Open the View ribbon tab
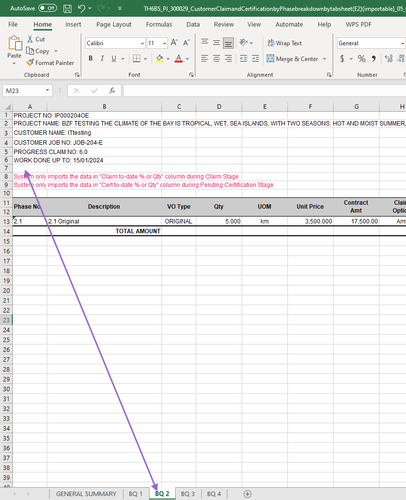This screenshot has width=406, height=500. 254,24
